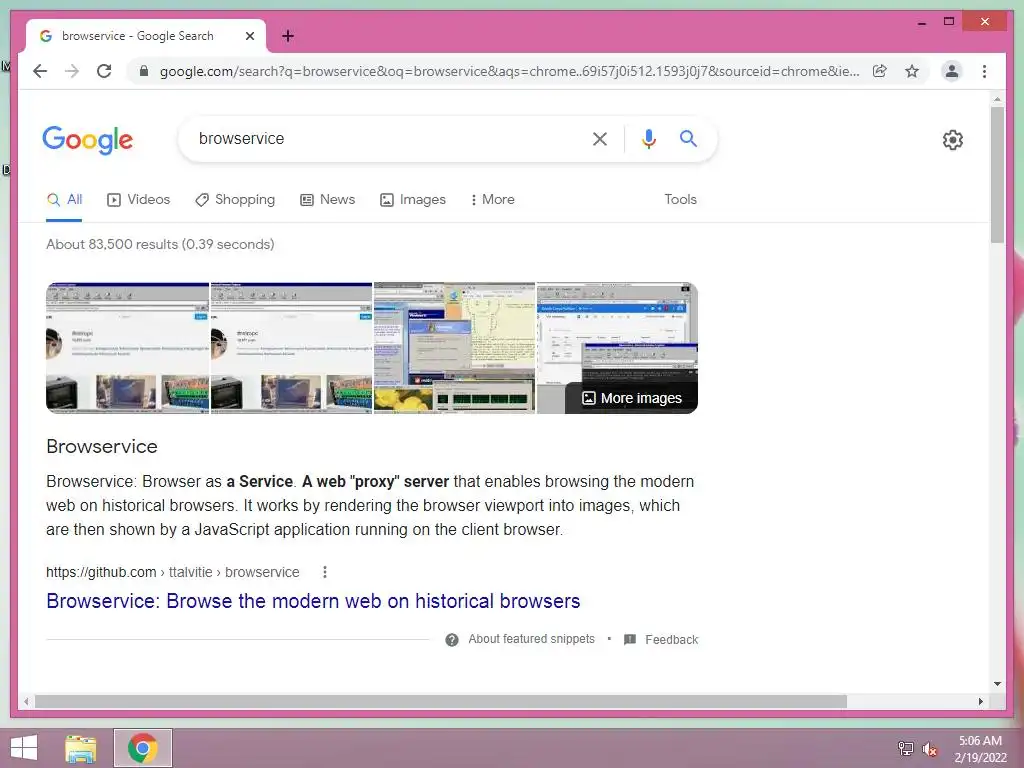Image resolution: width=1024 pixels, height=768 pixels.
Task: Click the scroll right arrow
Action: click(980, 701)
